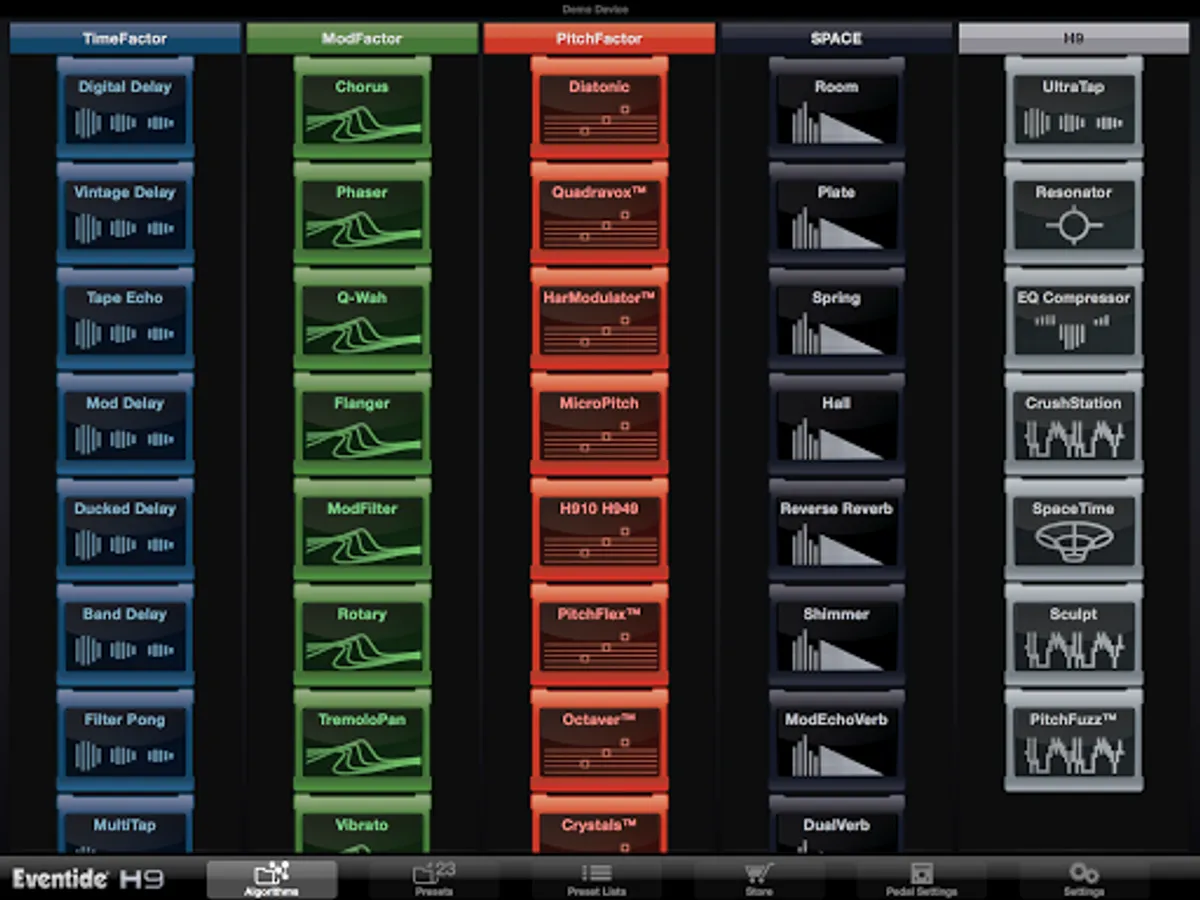Screen dimensions: 1200x900
Task: Choose the Tape Echo algorithm
Action: pyautogui.click(x=125, y=319)
